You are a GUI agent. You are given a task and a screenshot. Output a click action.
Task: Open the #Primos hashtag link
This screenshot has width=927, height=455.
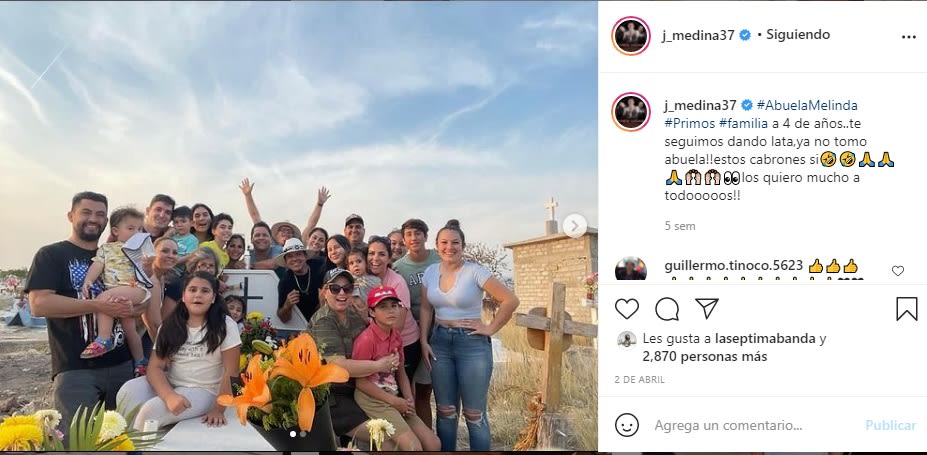689,124
